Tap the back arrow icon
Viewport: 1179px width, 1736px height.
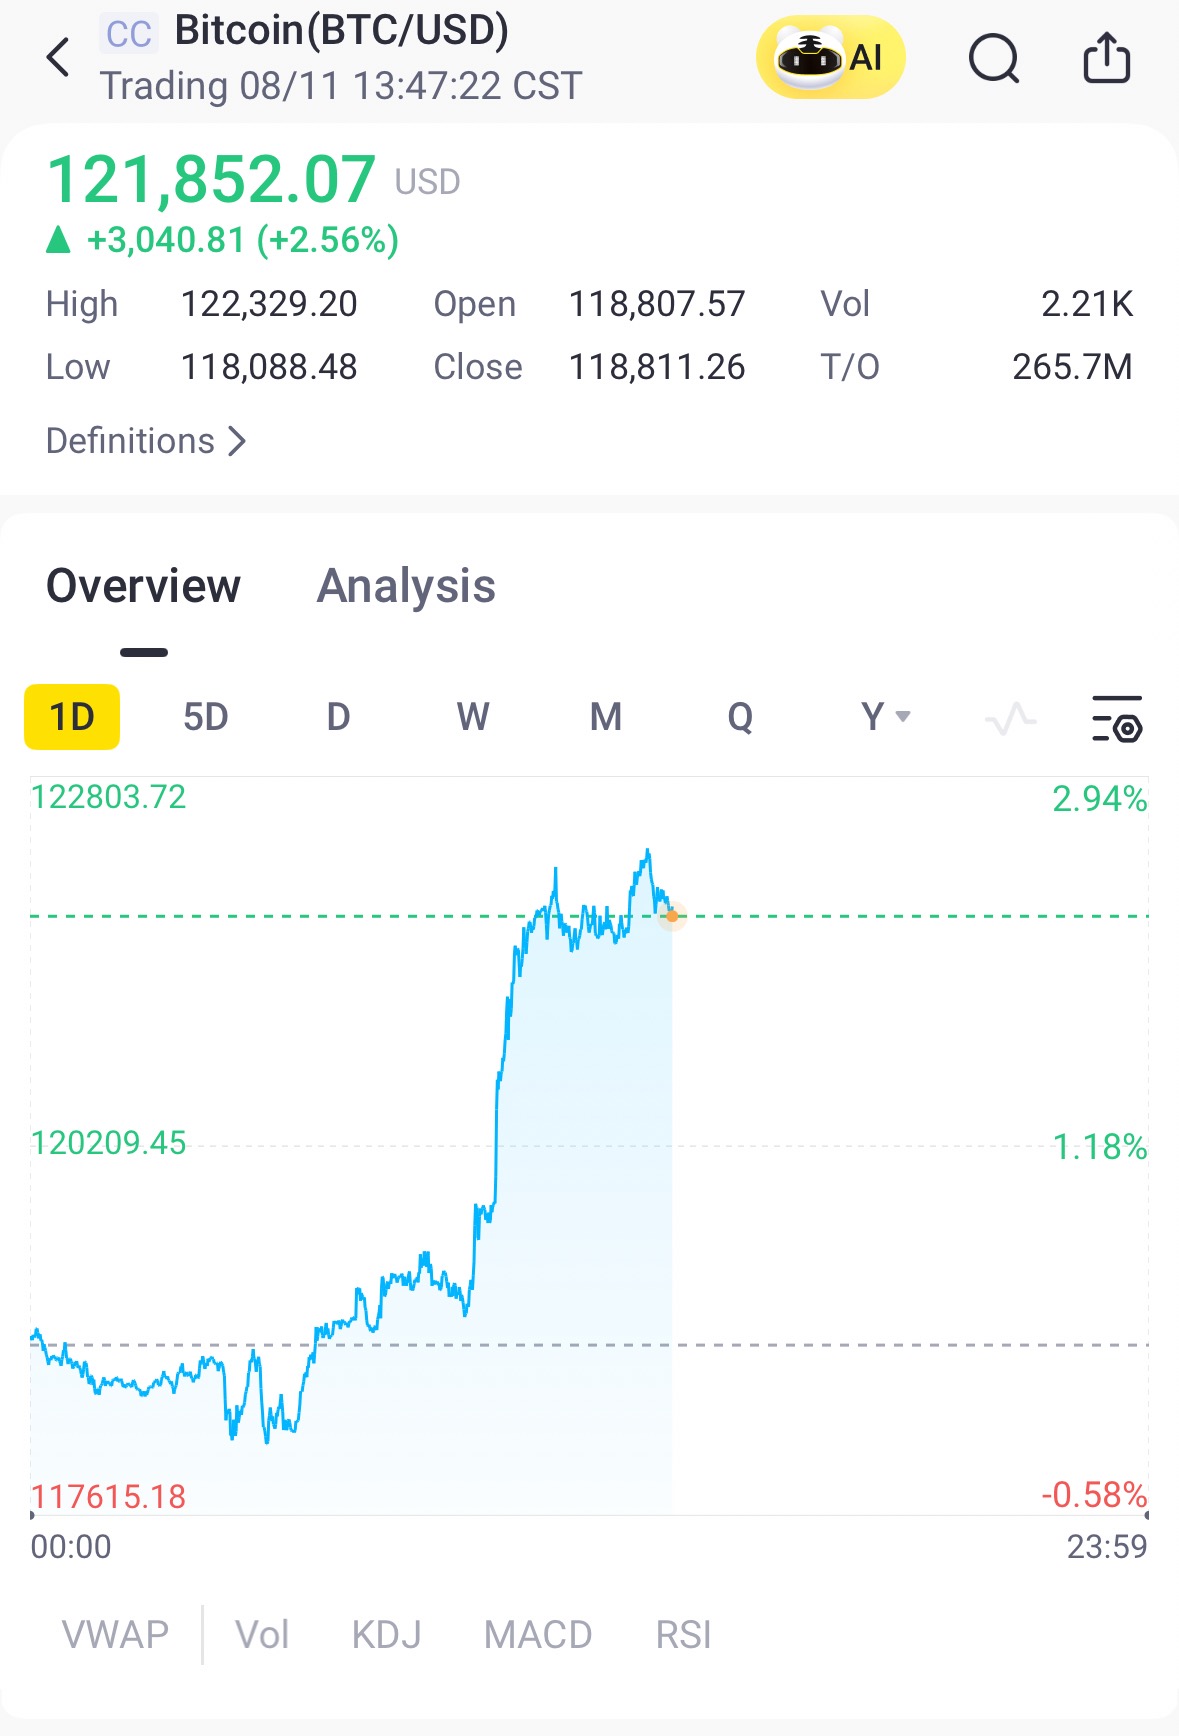(59, 57)
